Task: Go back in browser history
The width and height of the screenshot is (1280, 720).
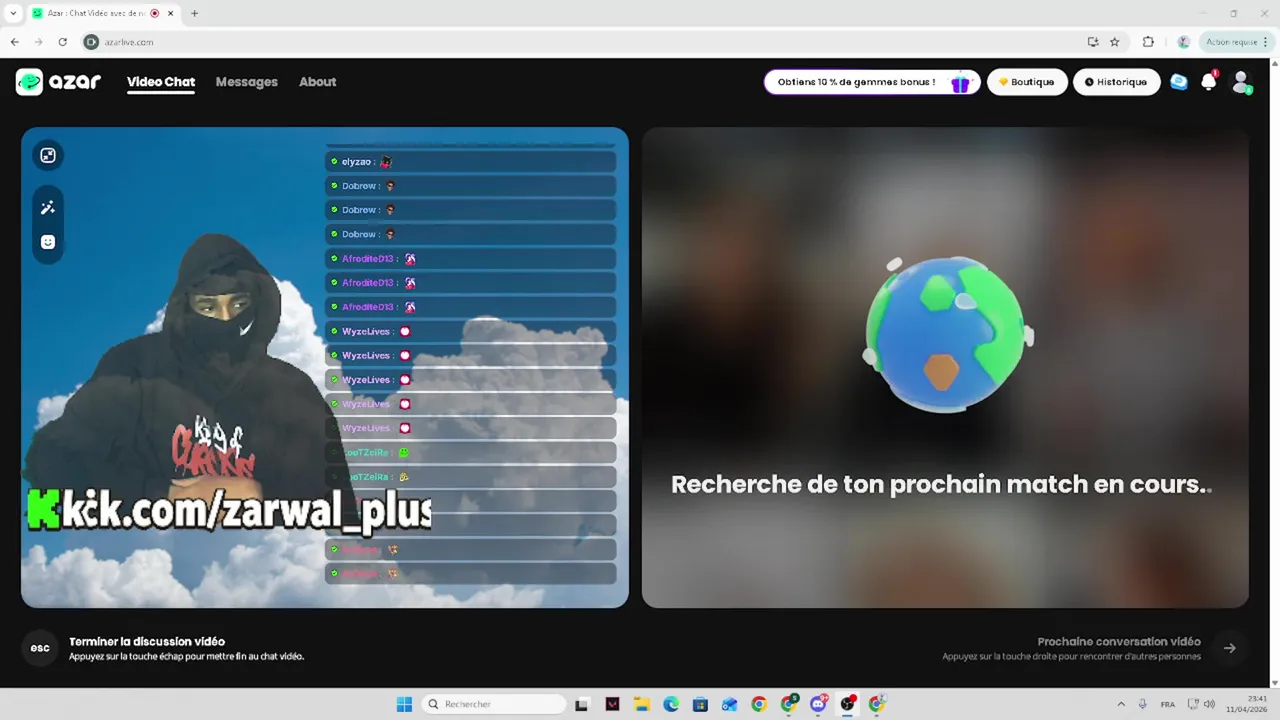Action: click(x=14, y=42)
